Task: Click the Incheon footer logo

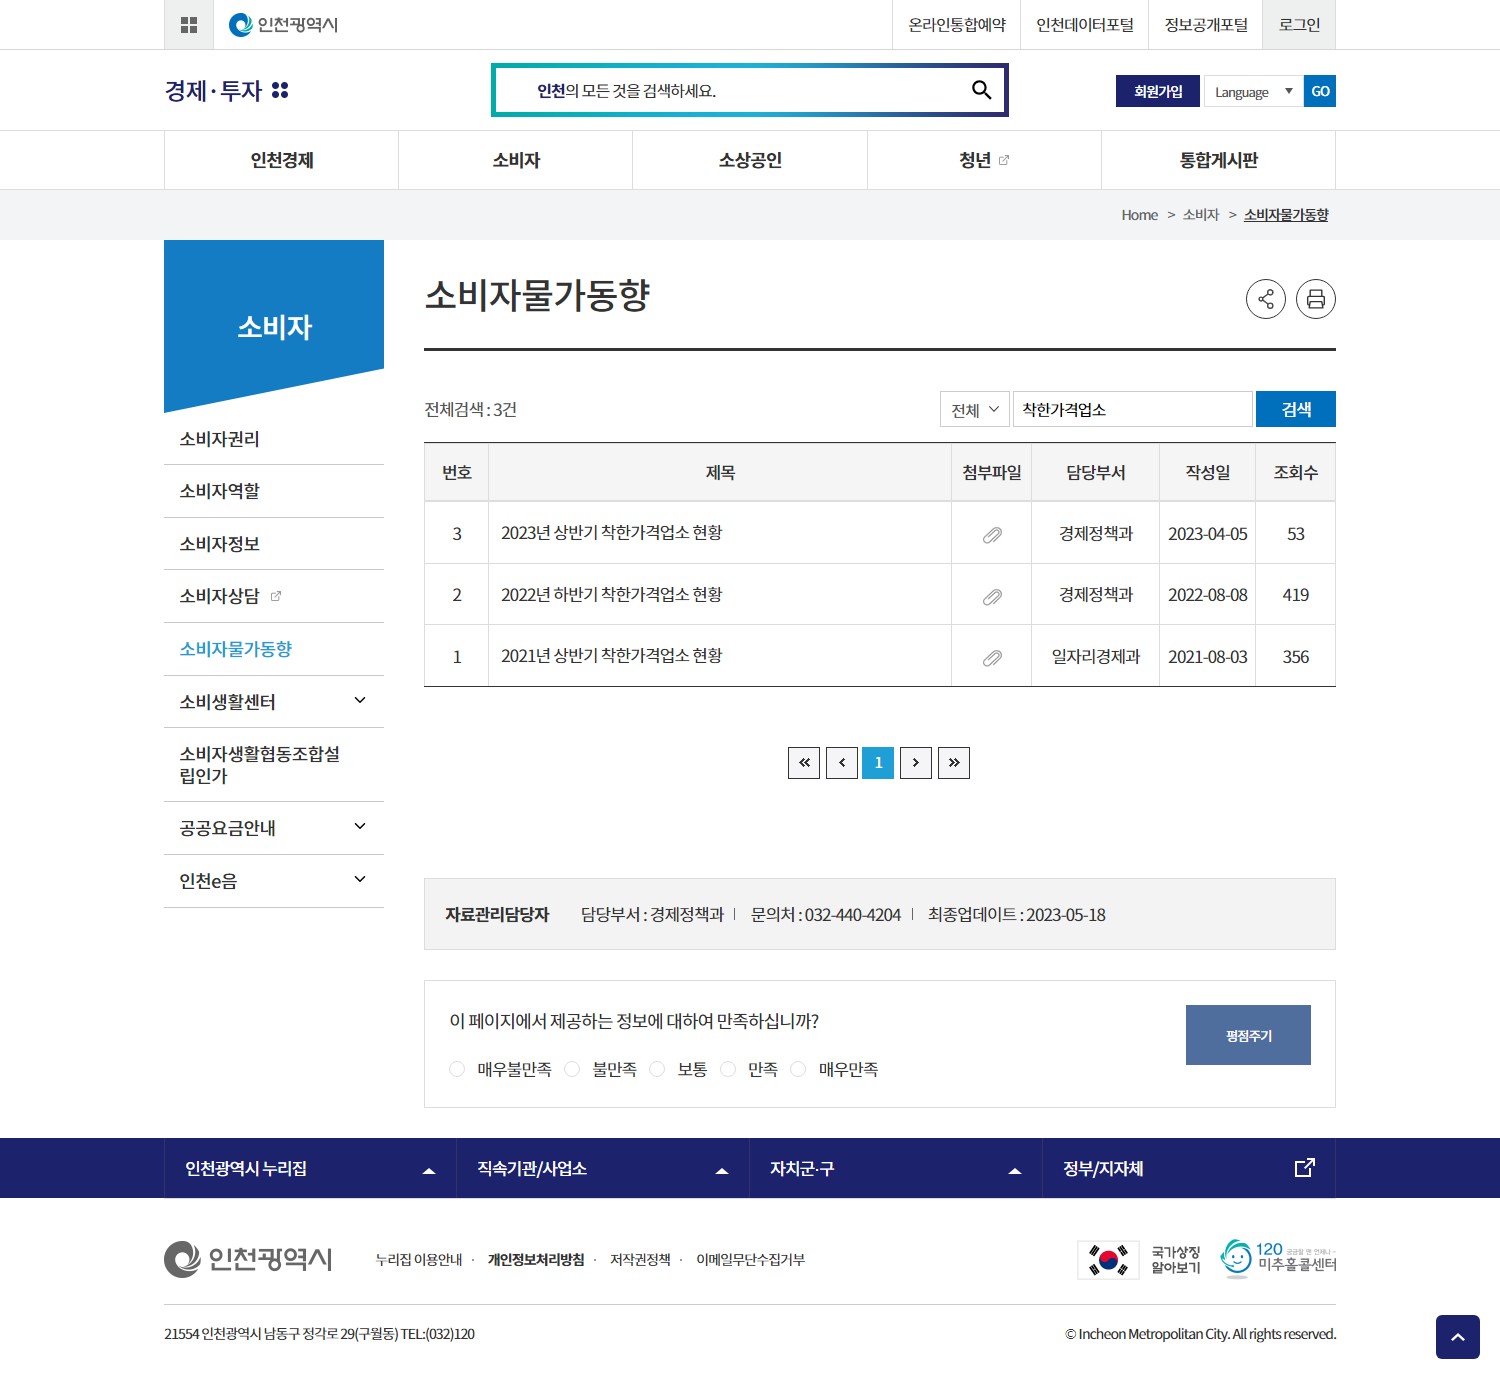Action: [248, 1259]
